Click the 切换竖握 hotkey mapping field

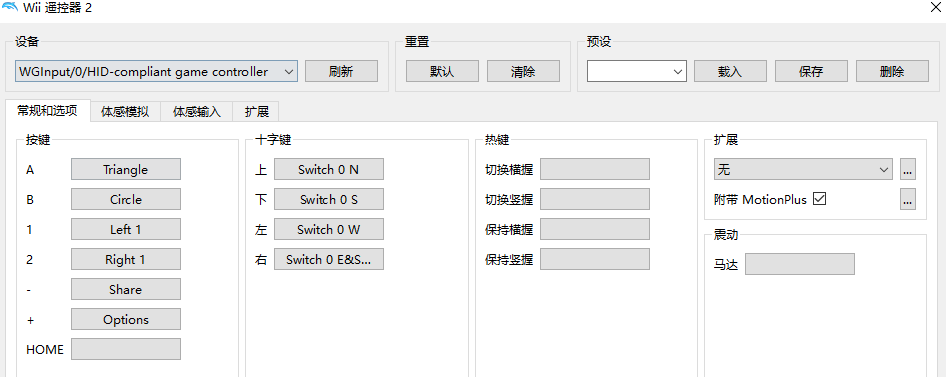coord(595,199)
